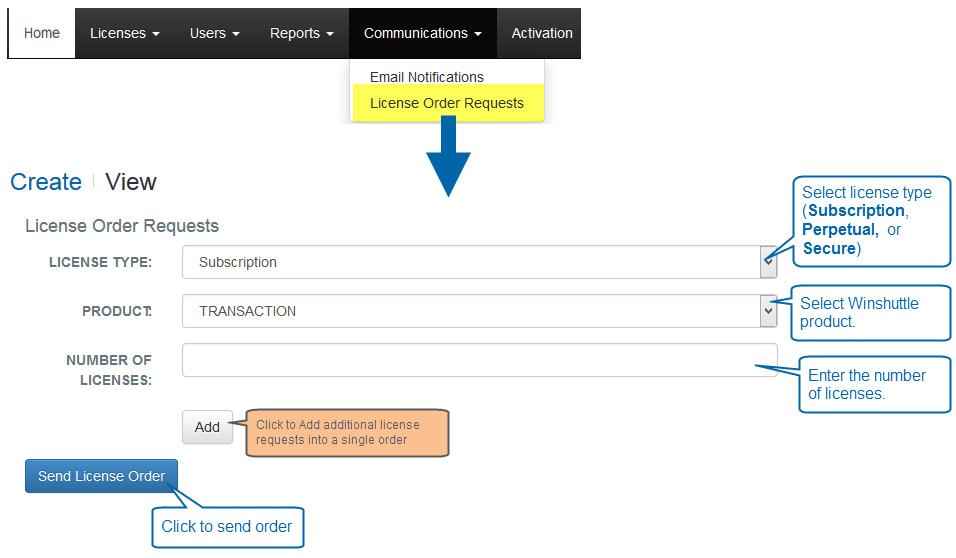956x558 pixels.
Task: Collapse the Communications menu
Action: pyautogui.click(x=422, y=33)
